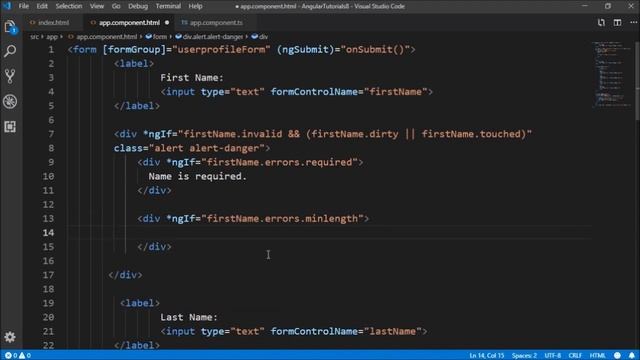Click "userprofileForm" string on line 1
The height and width of the screenshot is (360, 640).
[x=221, y=49]
